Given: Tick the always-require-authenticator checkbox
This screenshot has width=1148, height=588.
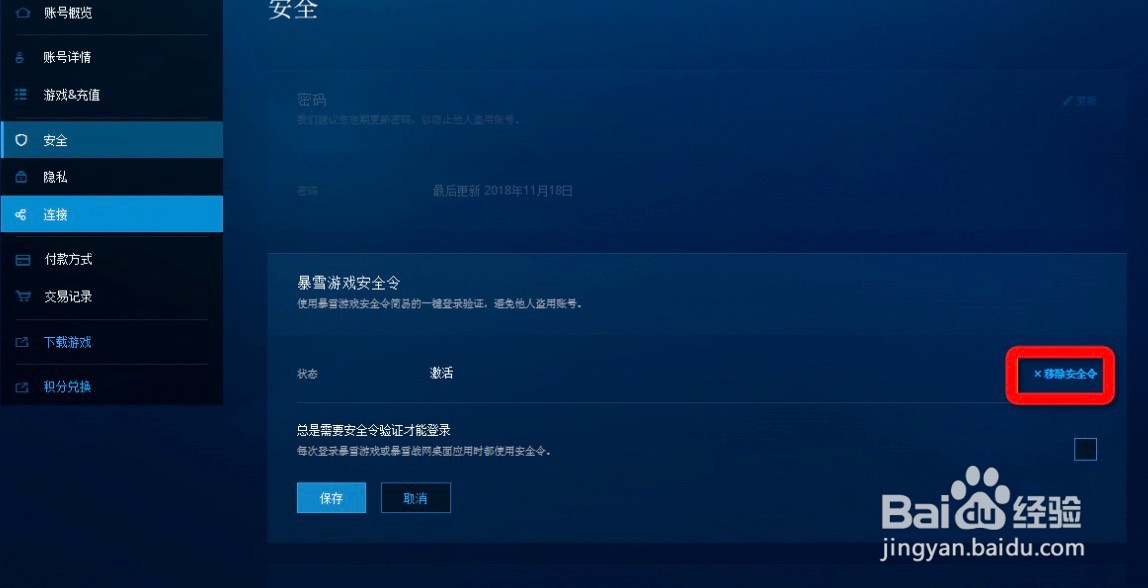Looking at the screenshot, I should [x=1085, y=449].
